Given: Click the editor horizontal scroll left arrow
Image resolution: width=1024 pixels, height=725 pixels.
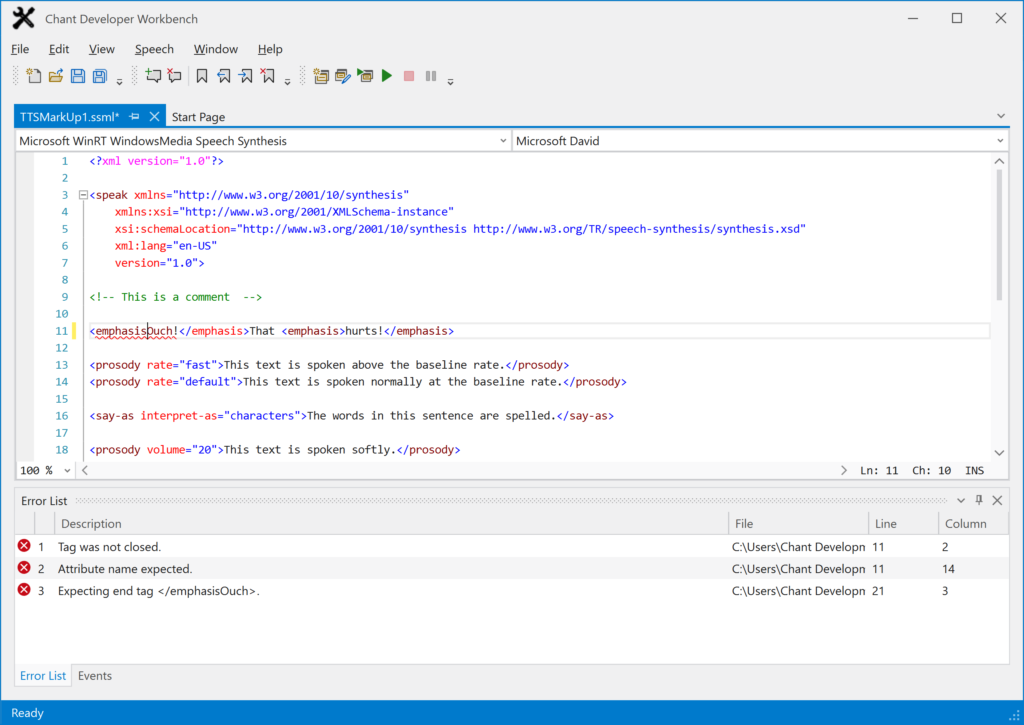Looking at the screenshot, I should tap(85, 470).
